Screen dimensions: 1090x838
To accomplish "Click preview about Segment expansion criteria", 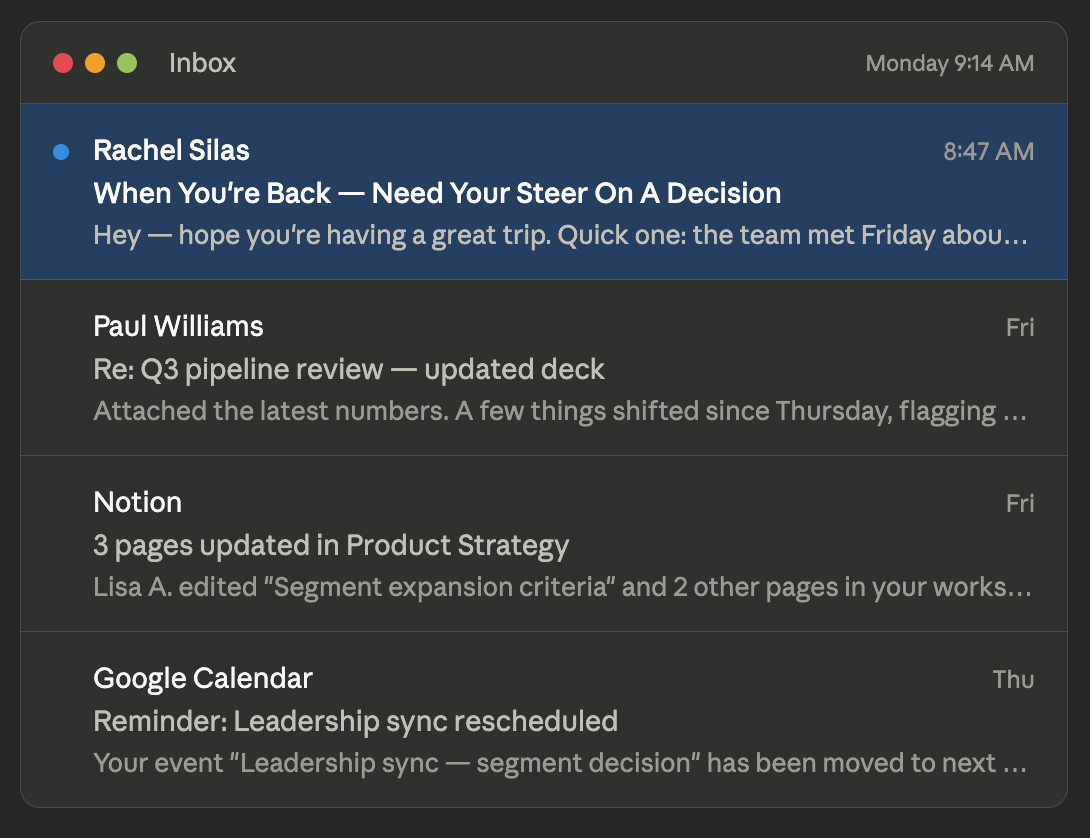I will pyautogui.click(x=560, y=587).
